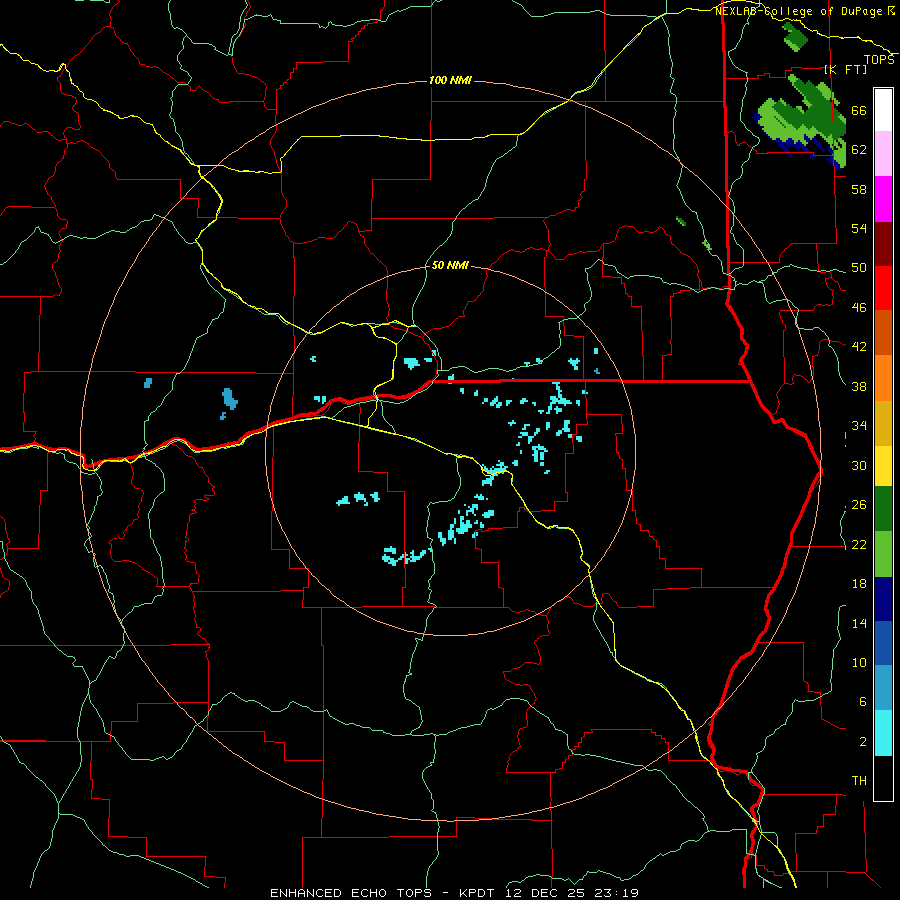This screenshot has width=900, height=900.
Task: Click the "NEXLAB-College of DuPage" credit text
Action: [x=798, y=11]
